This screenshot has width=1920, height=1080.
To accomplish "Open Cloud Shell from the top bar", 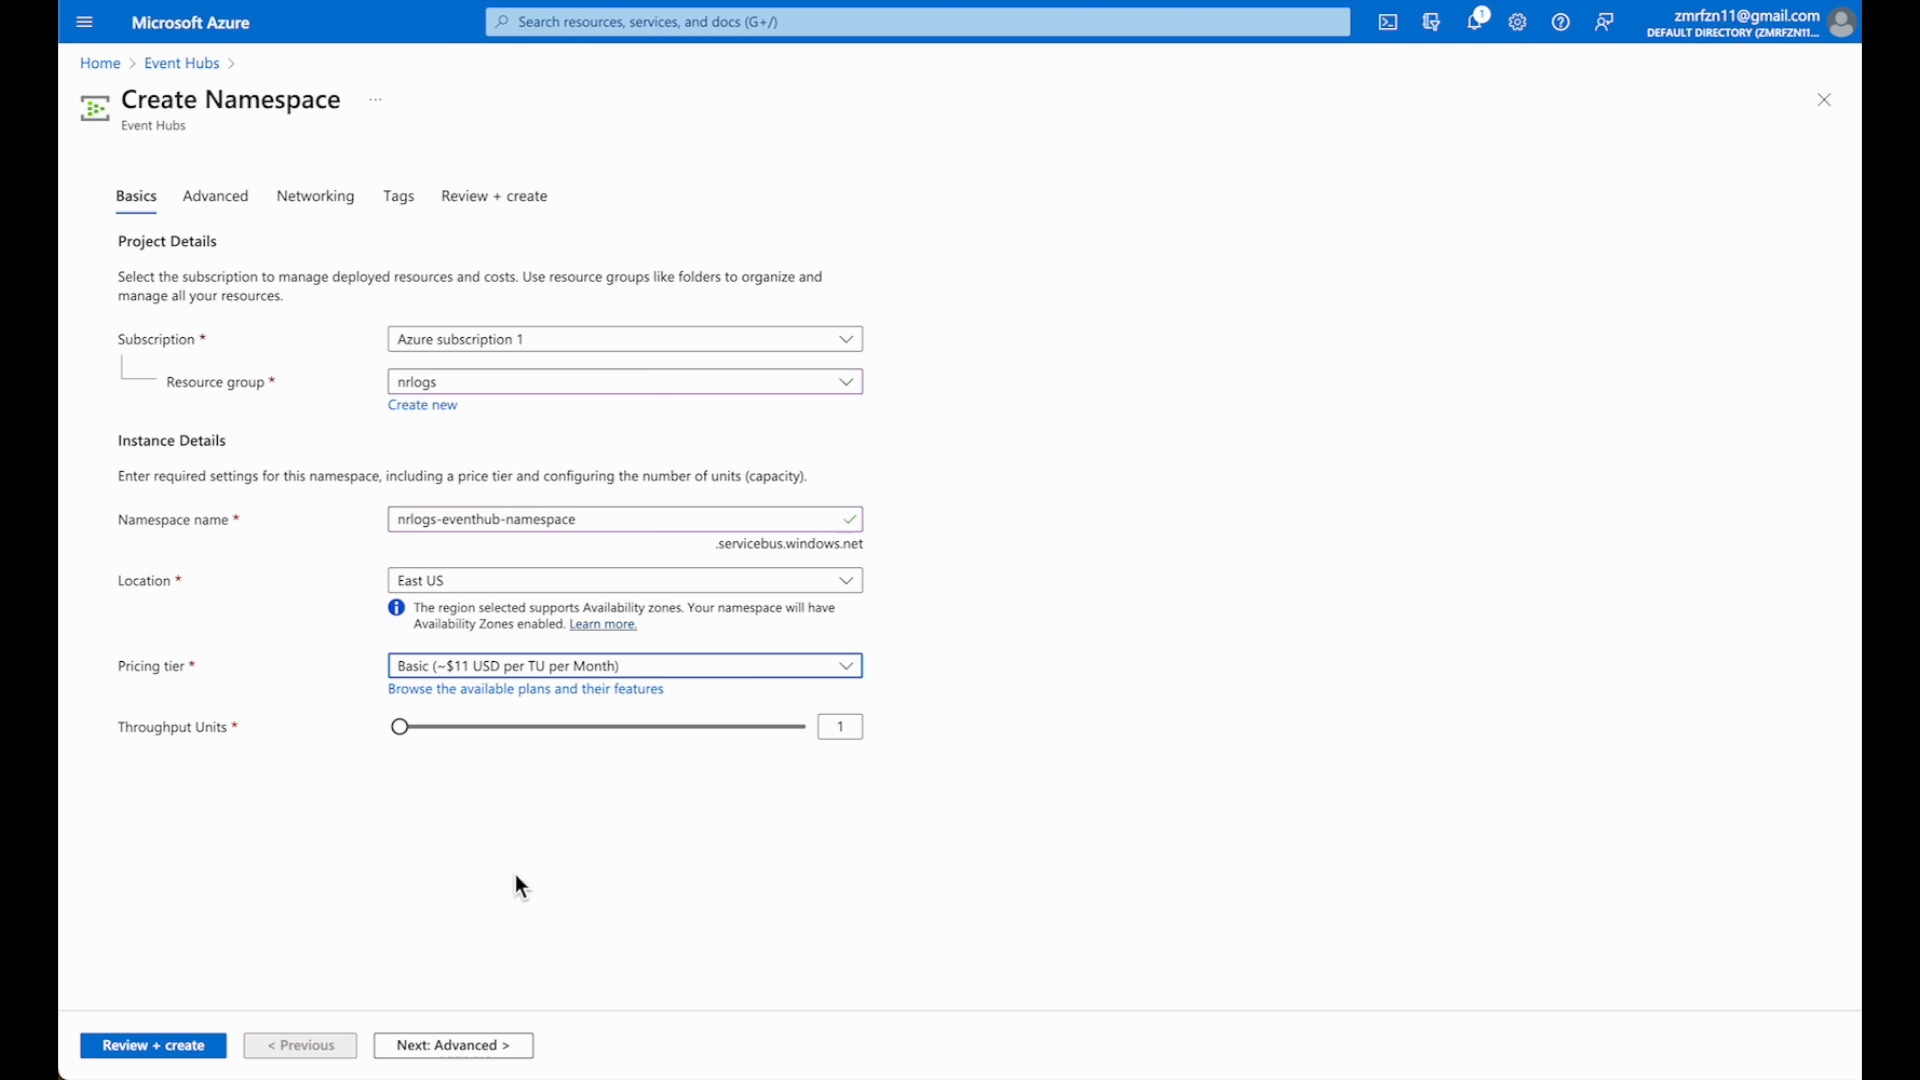I will click(x=1388, y=22).
